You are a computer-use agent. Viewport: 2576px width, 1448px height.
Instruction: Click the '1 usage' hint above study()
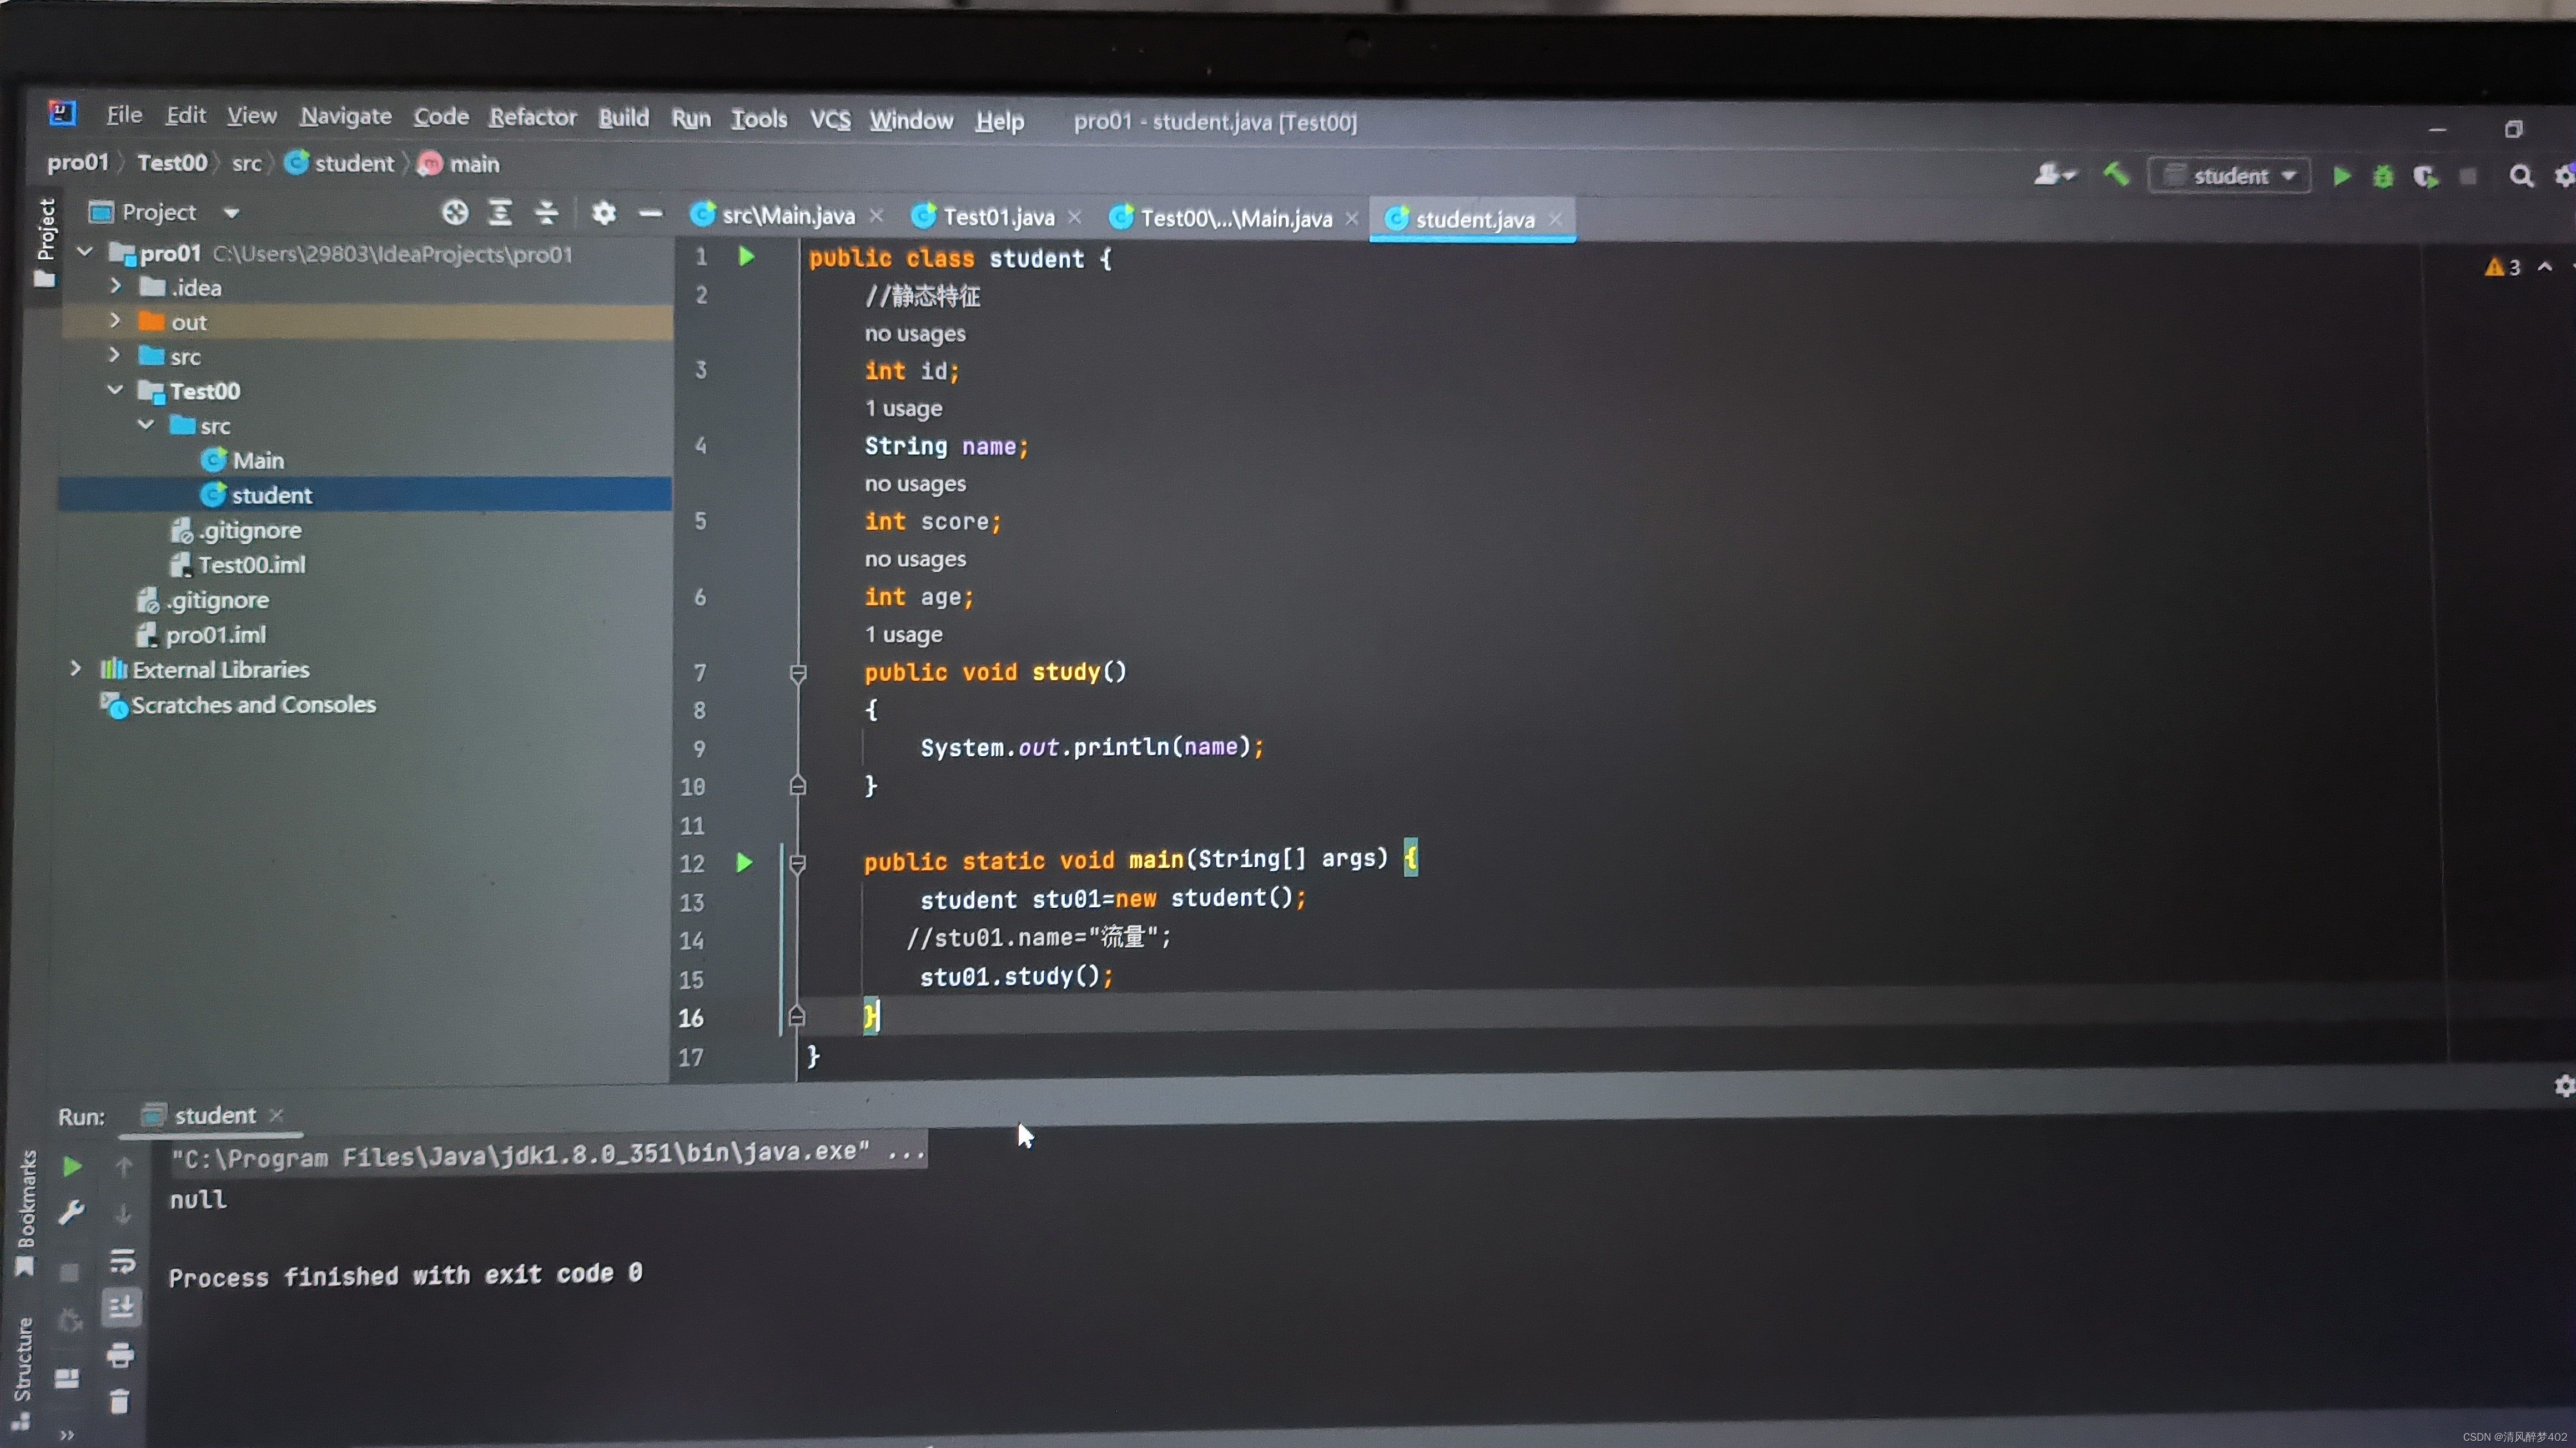click(x=903, y=635)
